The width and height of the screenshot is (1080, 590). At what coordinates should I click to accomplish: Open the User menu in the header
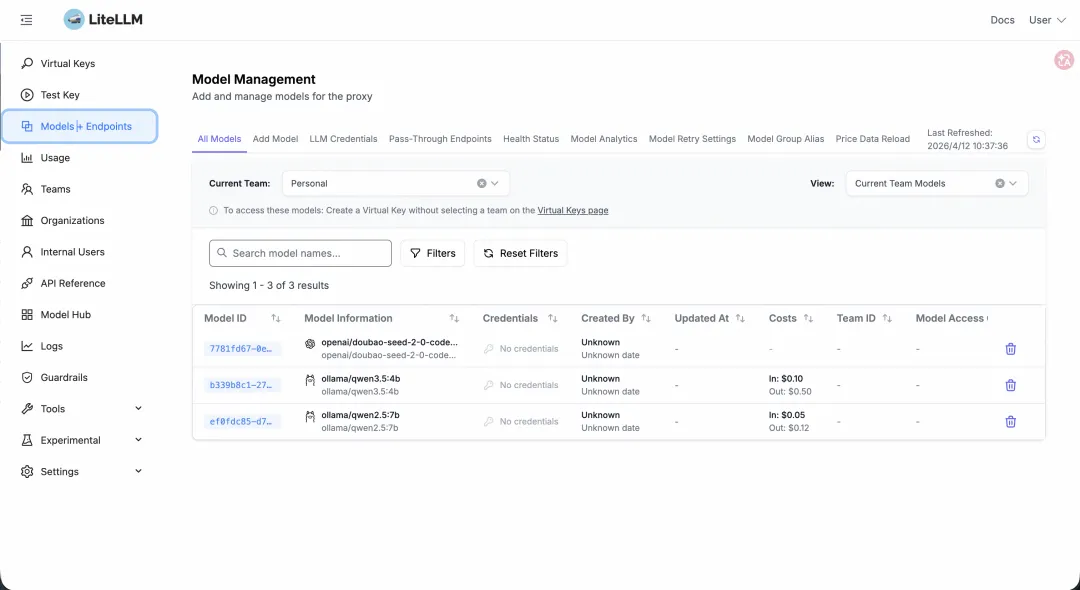1047,20
